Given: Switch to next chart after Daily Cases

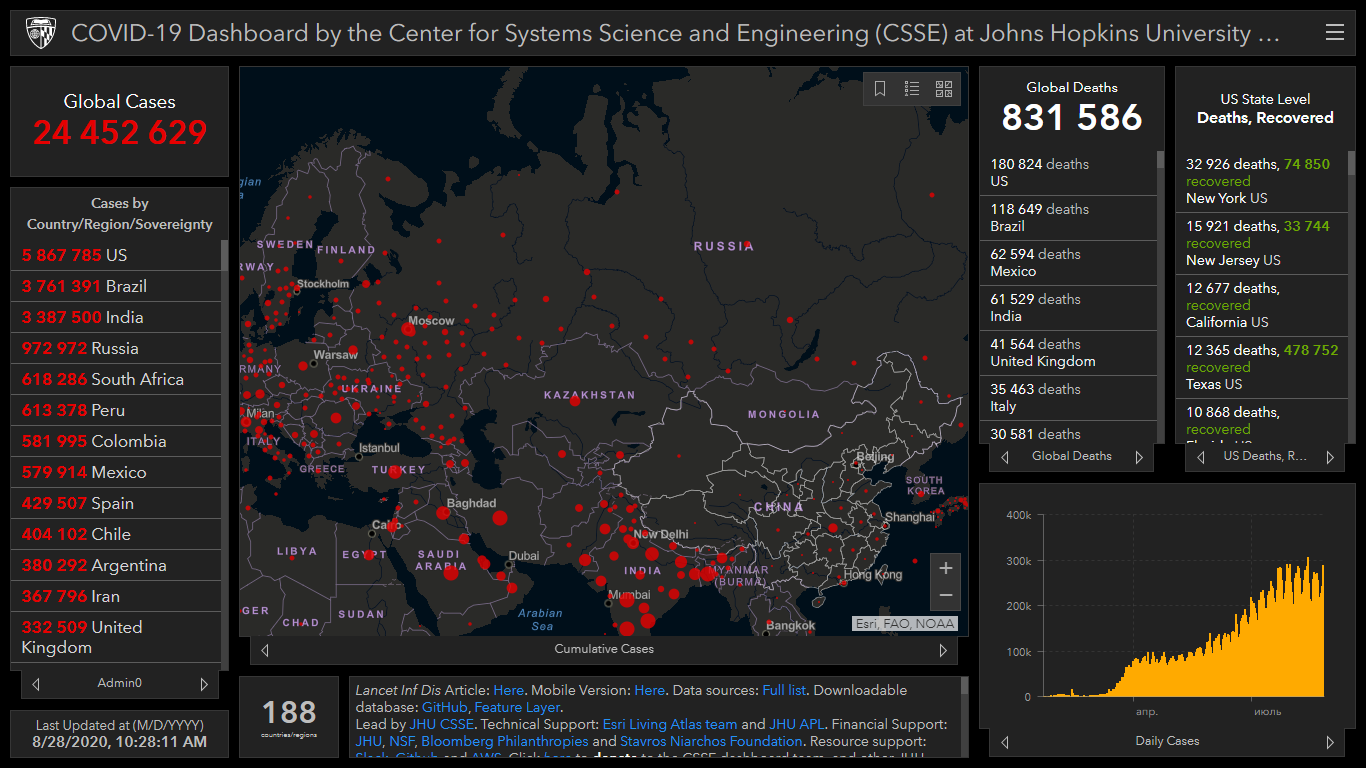Looking at the screenshot, I should tap(1329, 742).
